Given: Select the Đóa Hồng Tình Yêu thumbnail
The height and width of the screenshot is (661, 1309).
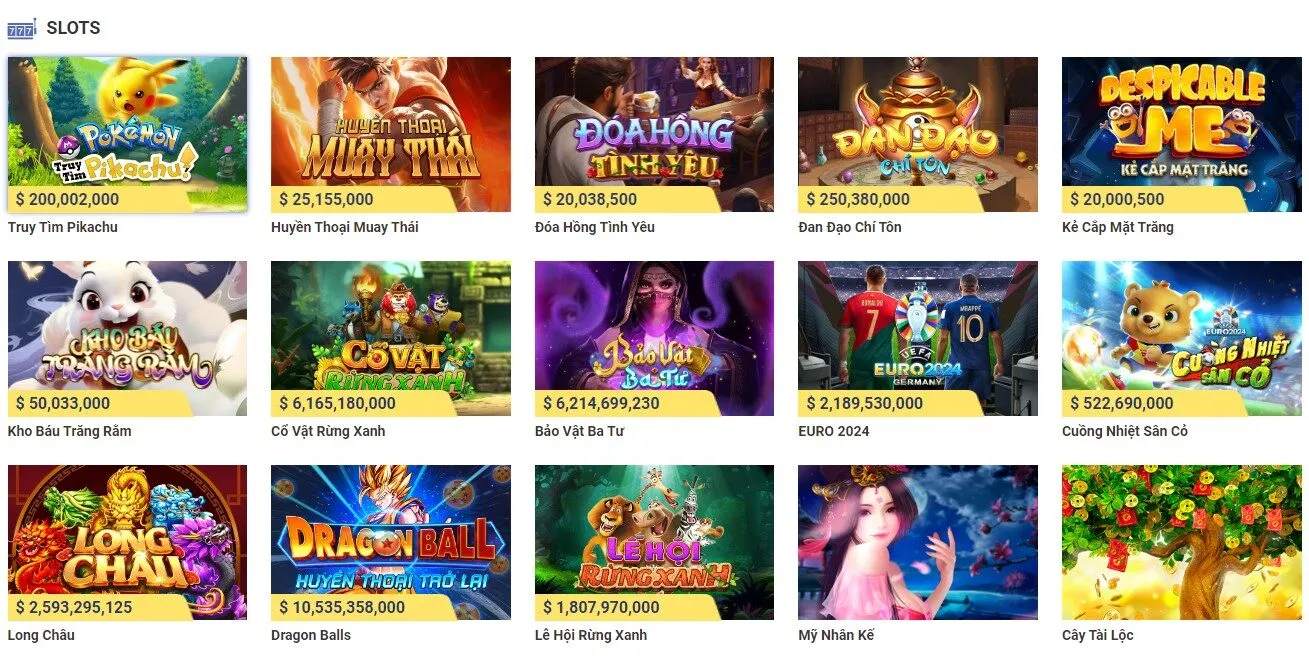Looking at the screenshot, I should (654, 125).
